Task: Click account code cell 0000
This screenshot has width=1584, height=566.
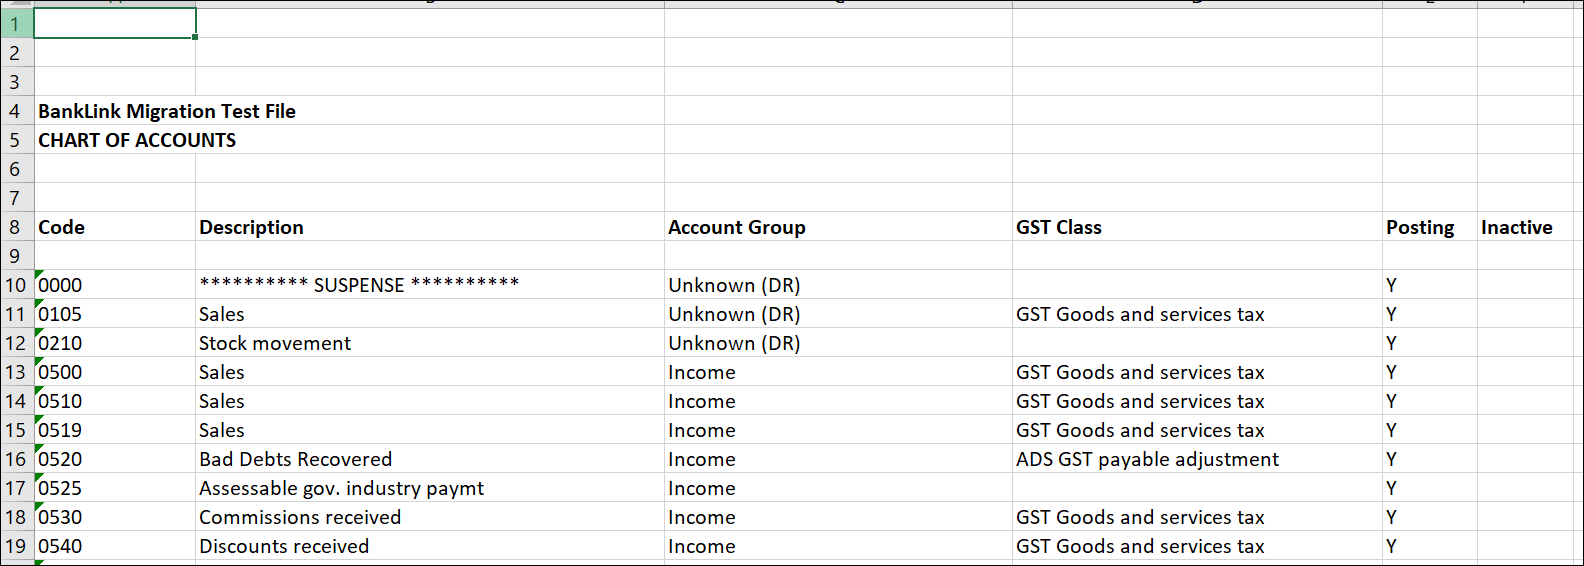Action: pyautogui.click(x=61, y=285)
